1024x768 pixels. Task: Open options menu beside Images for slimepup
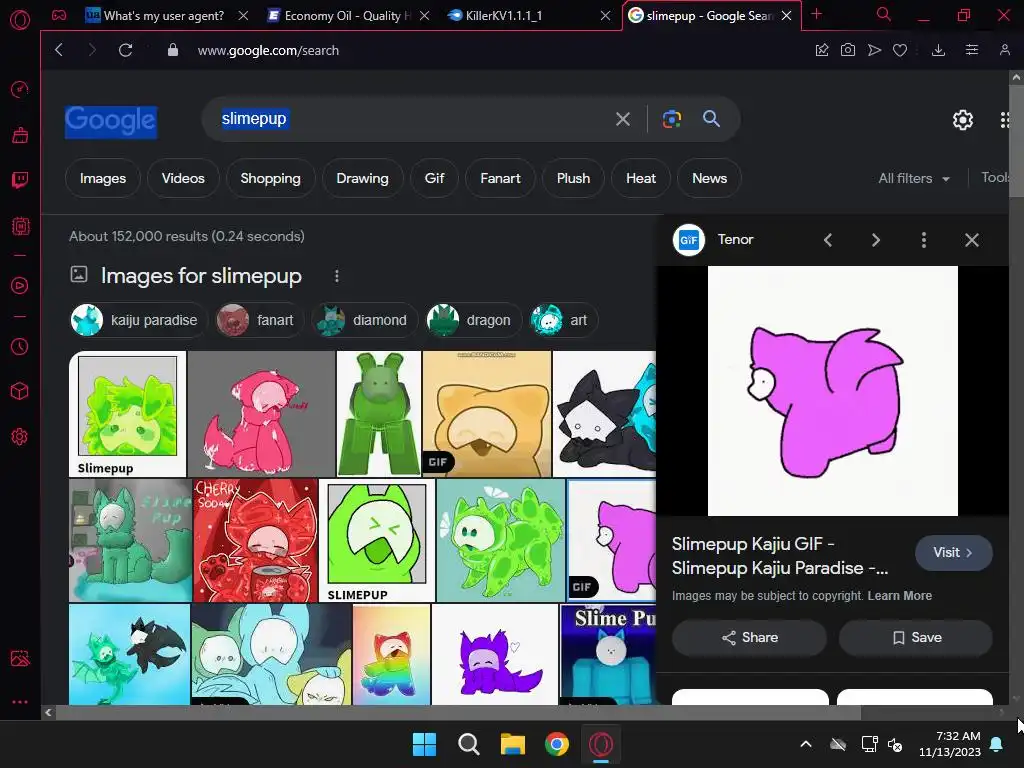point(337,276)
